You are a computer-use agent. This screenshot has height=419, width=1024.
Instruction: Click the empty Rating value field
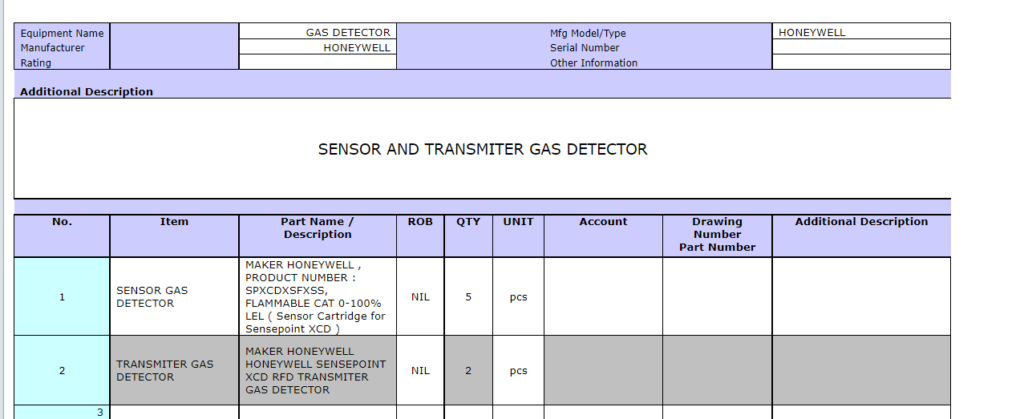point(318,62)
